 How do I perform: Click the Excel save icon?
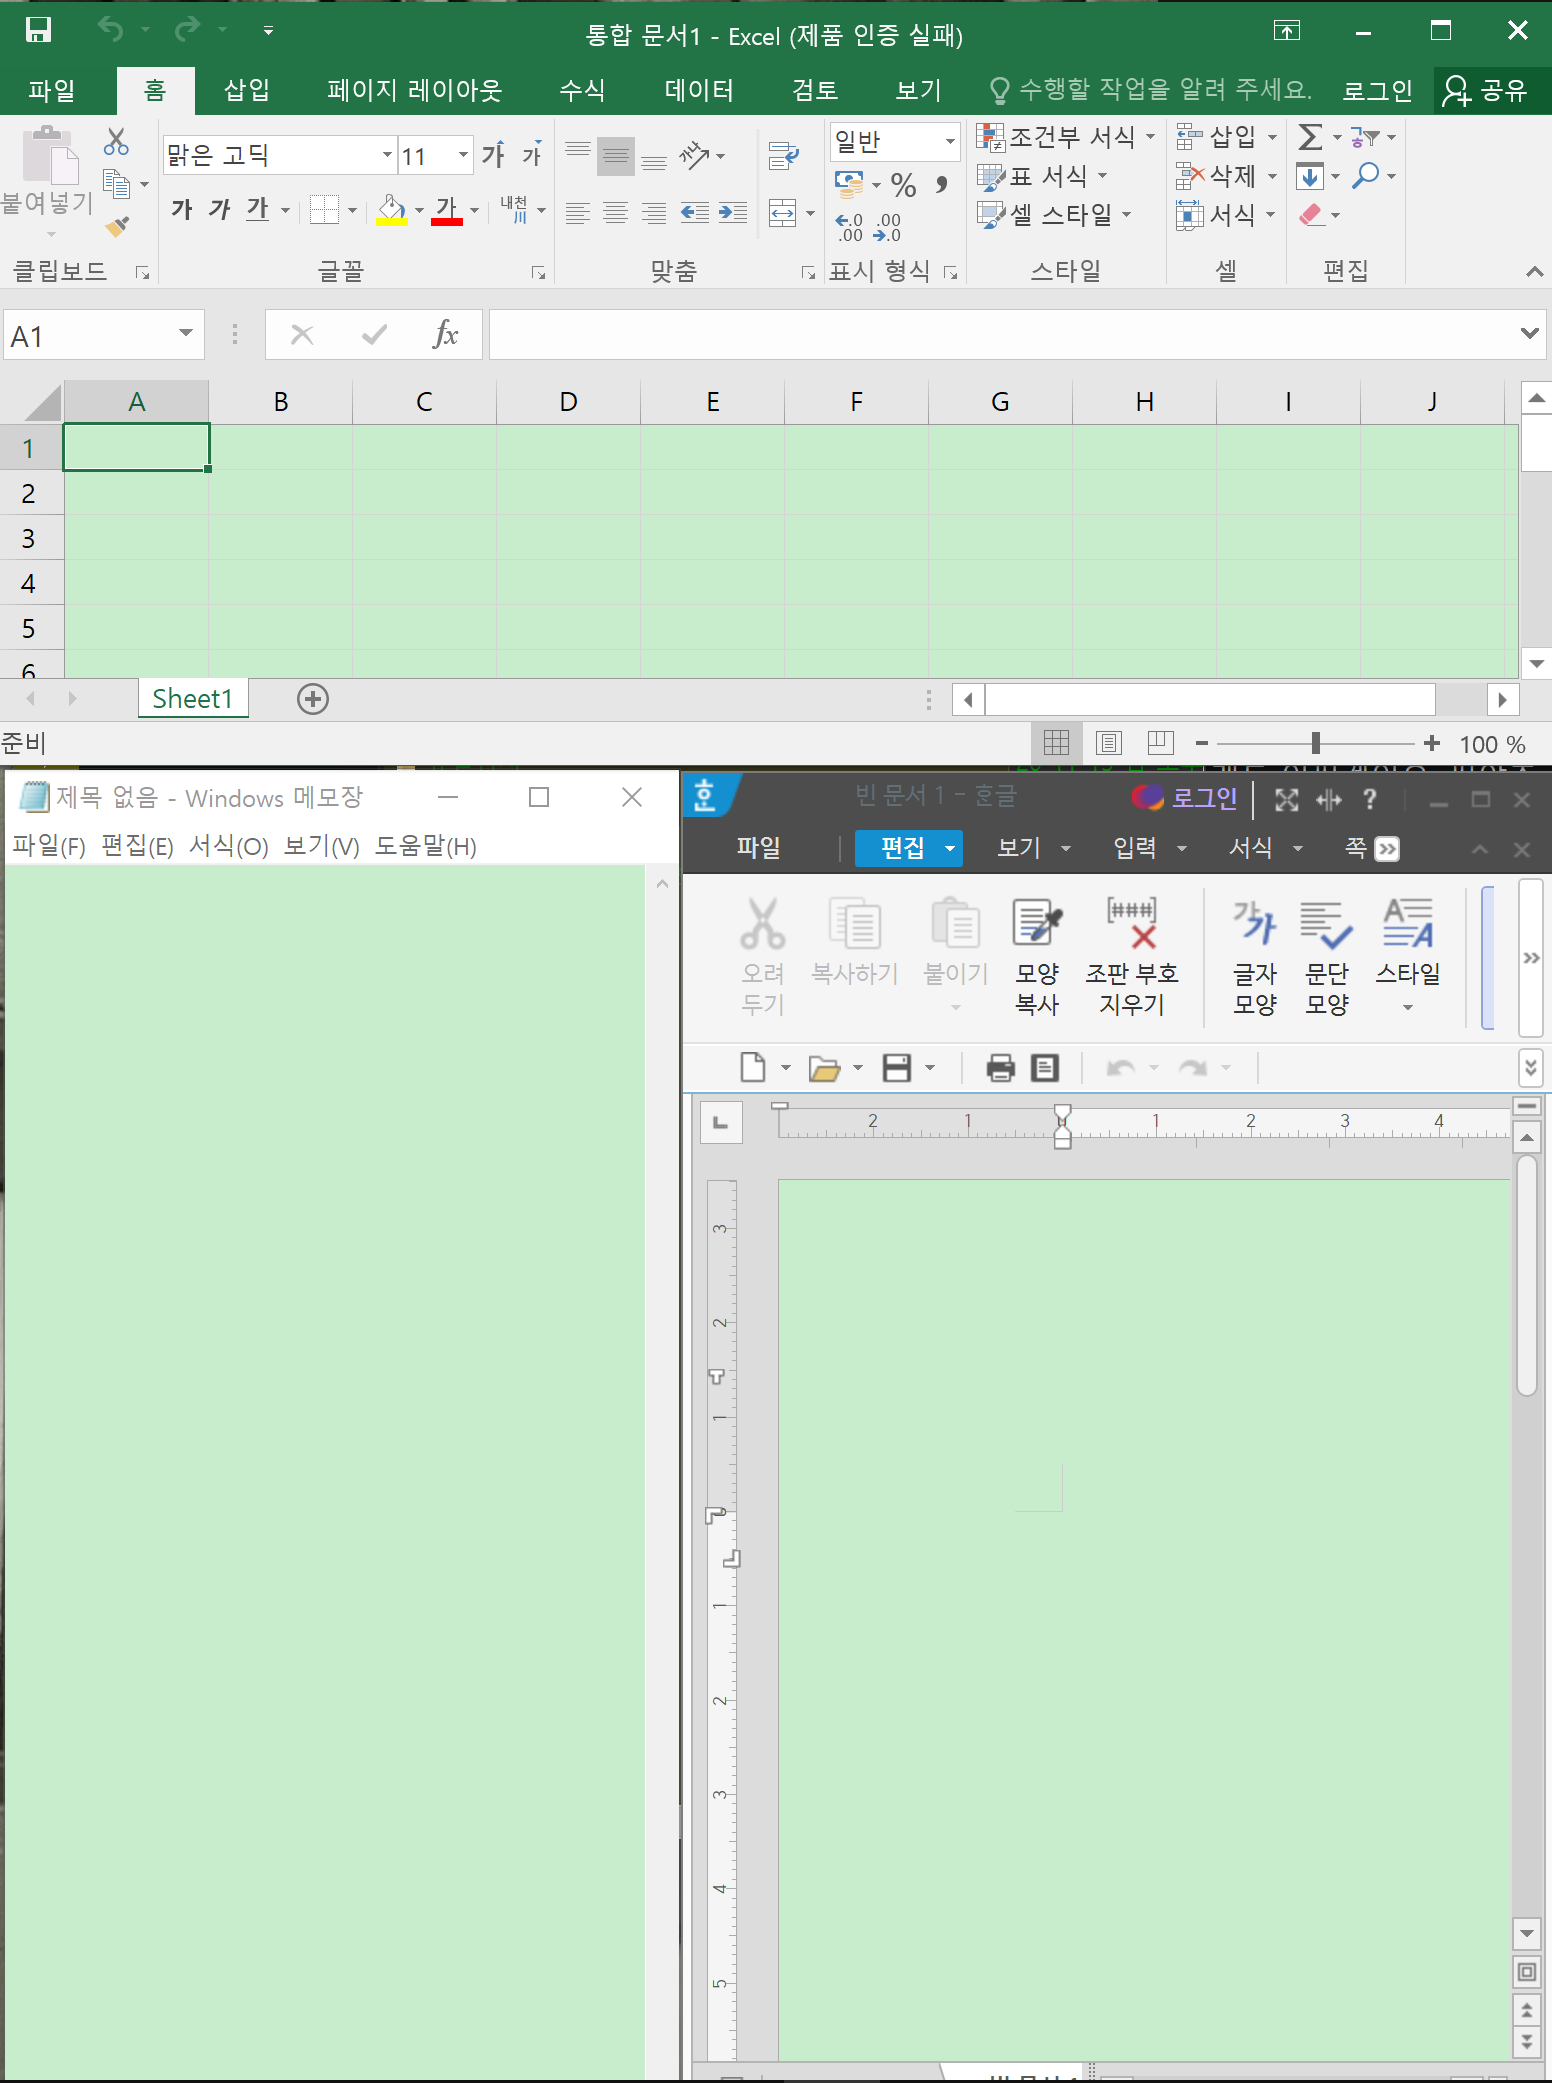point(38,30)
